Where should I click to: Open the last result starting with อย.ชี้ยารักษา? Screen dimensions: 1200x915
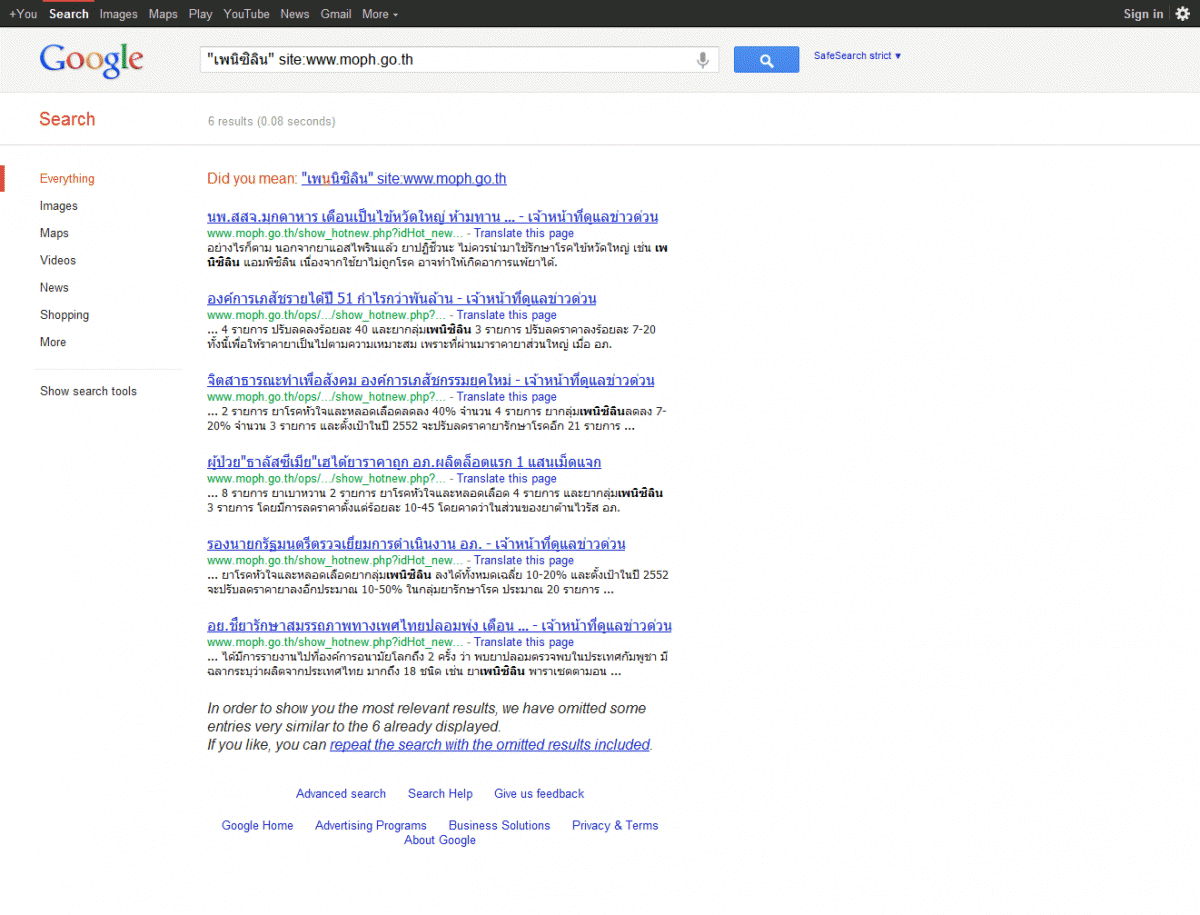(439, 627)
